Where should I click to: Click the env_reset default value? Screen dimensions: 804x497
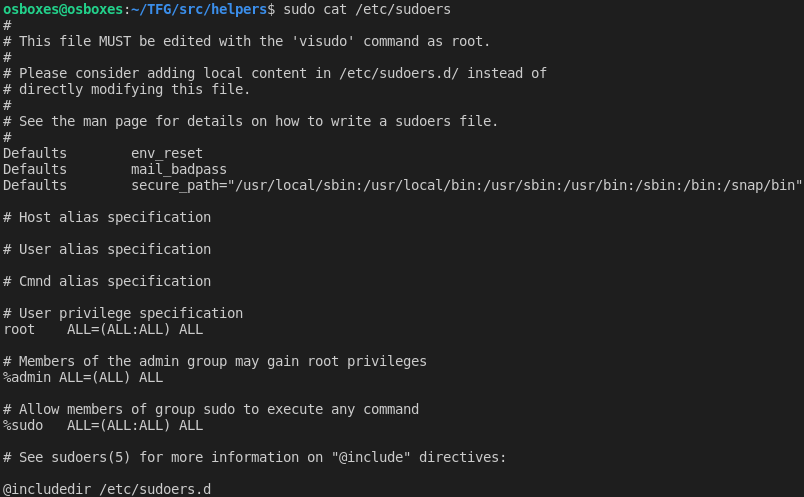167,153
